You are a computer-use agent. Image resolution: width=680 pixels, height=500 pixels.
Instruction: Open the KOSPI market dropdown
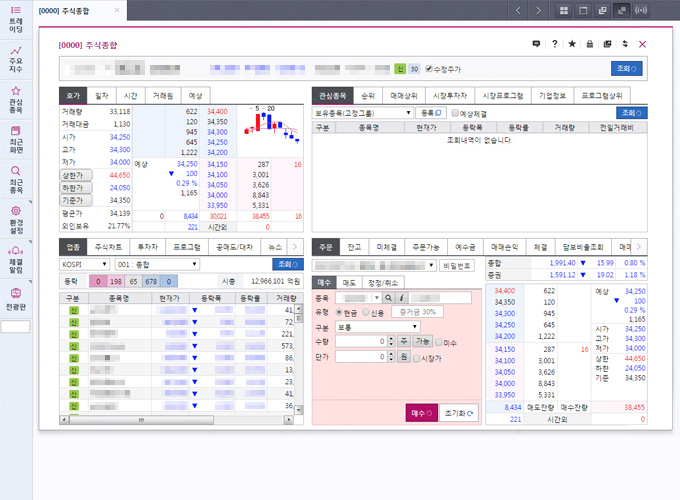[84, 264]
